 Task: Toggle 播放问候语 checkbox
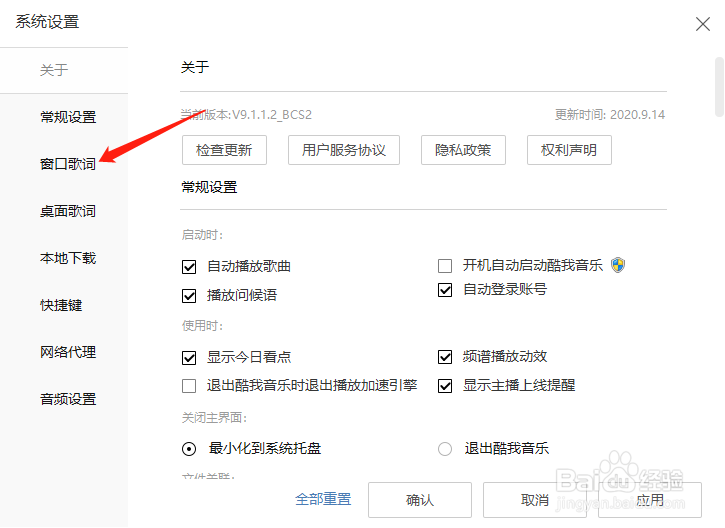[189, 295]
